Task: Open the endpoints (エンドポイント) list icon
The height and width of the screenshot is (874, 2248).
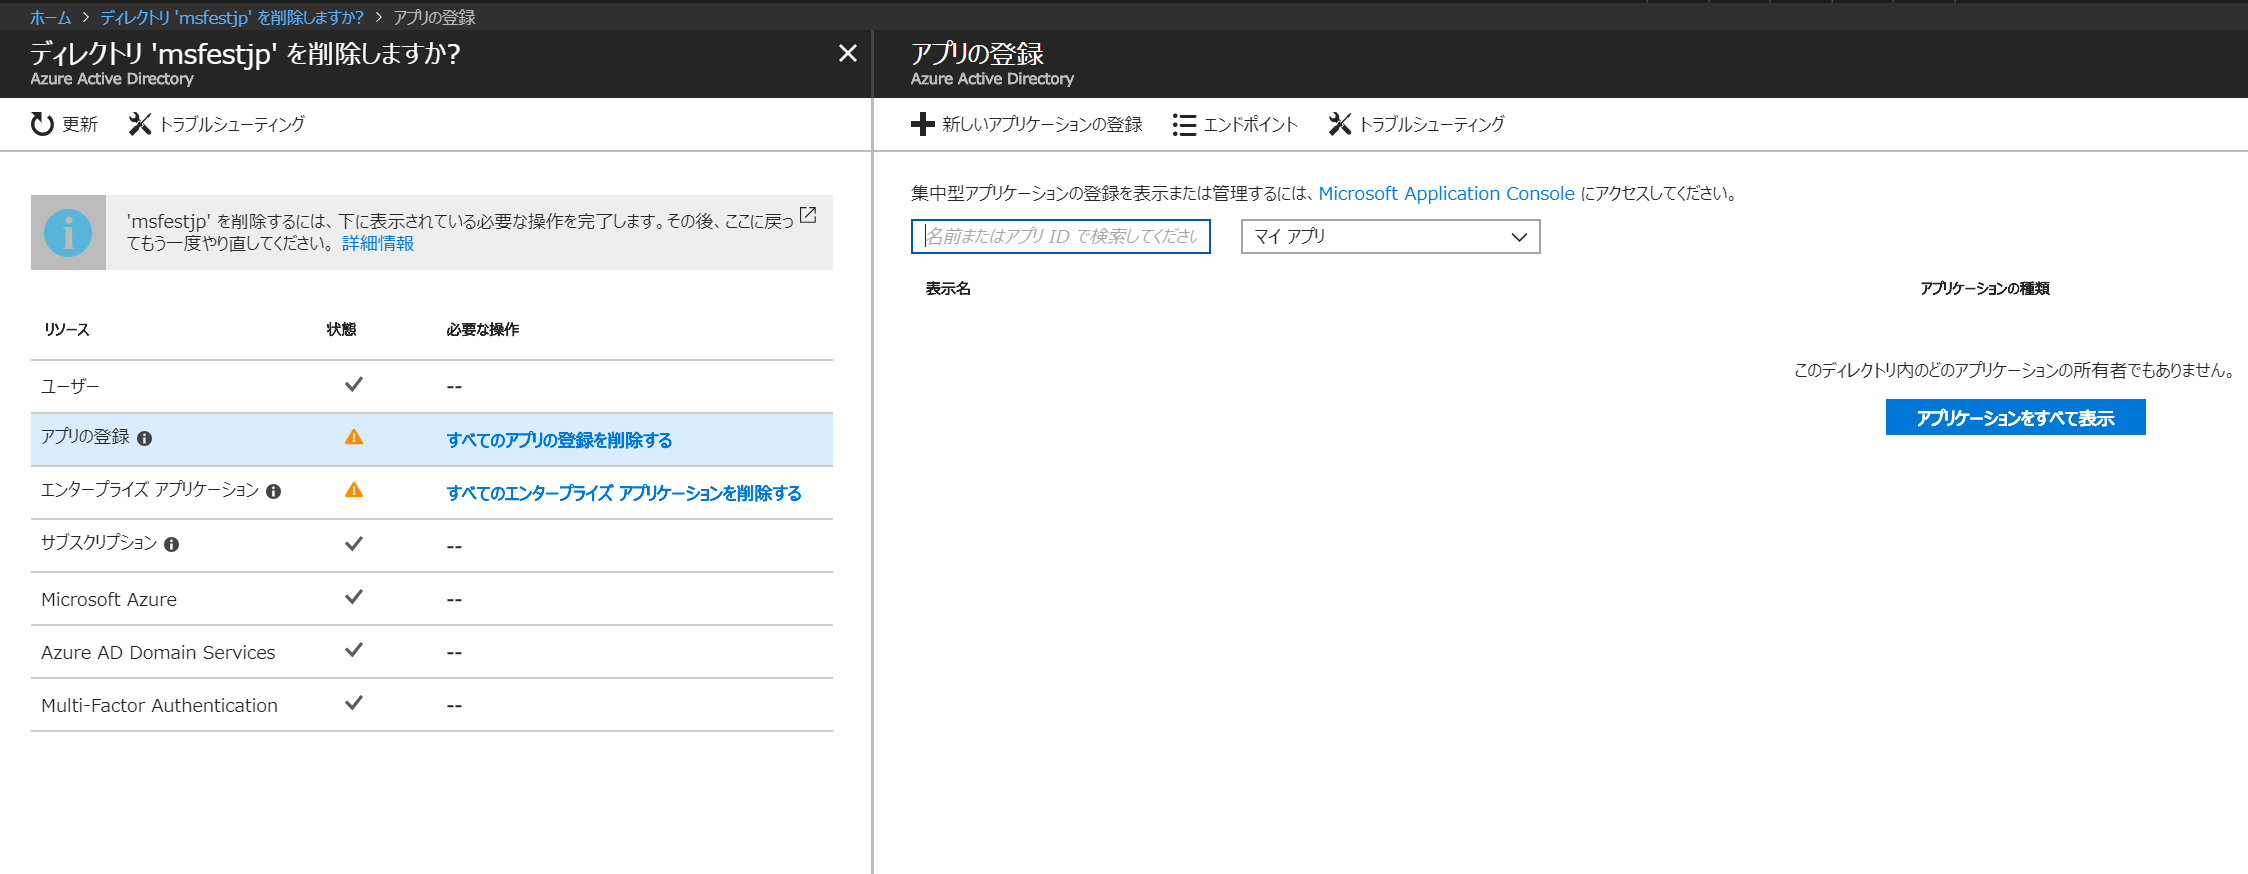Action: point(1184,124)
